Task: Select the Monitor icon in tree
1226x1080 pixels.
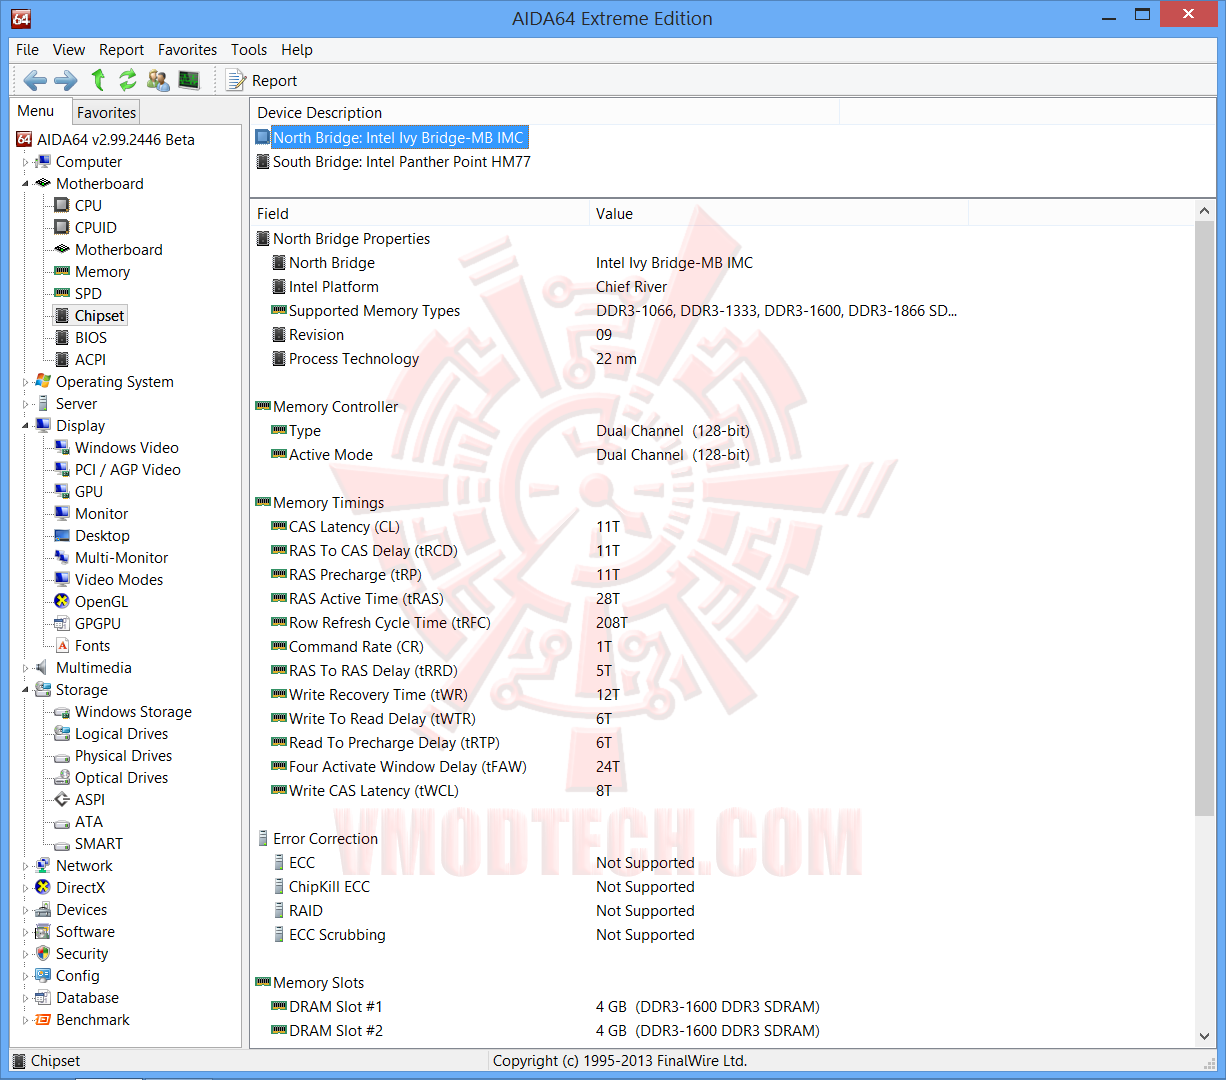Action: [62, 513]
